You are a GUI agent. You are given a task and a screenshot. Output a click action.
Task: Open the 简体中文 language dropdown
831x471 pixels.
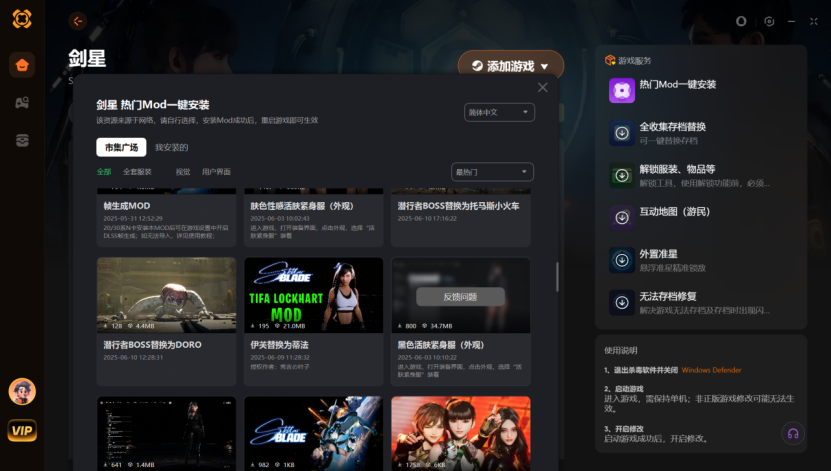coord(499,112)
